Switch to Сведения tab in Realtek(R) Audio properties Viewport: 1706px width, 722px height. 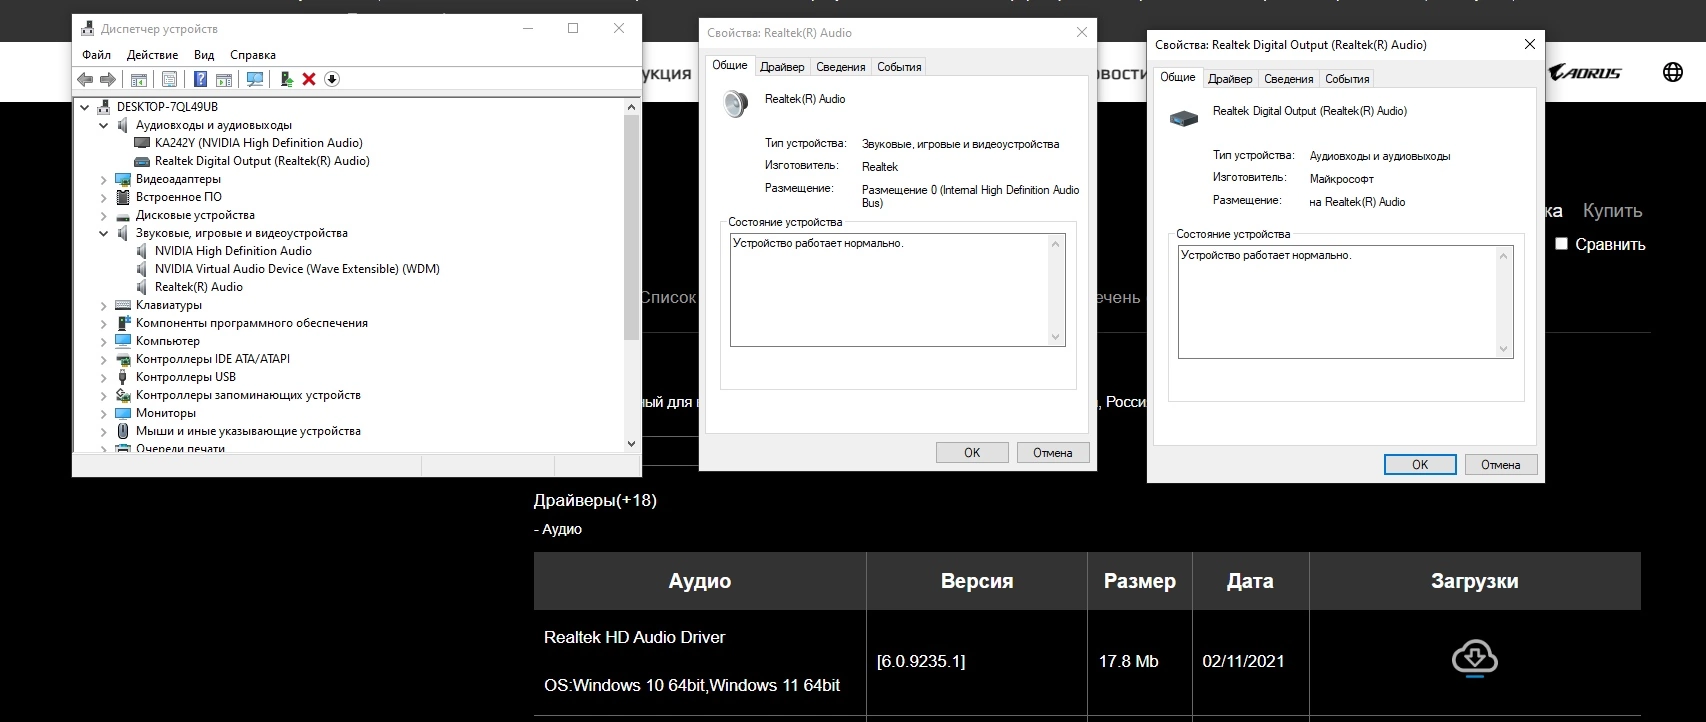[841, 67]
